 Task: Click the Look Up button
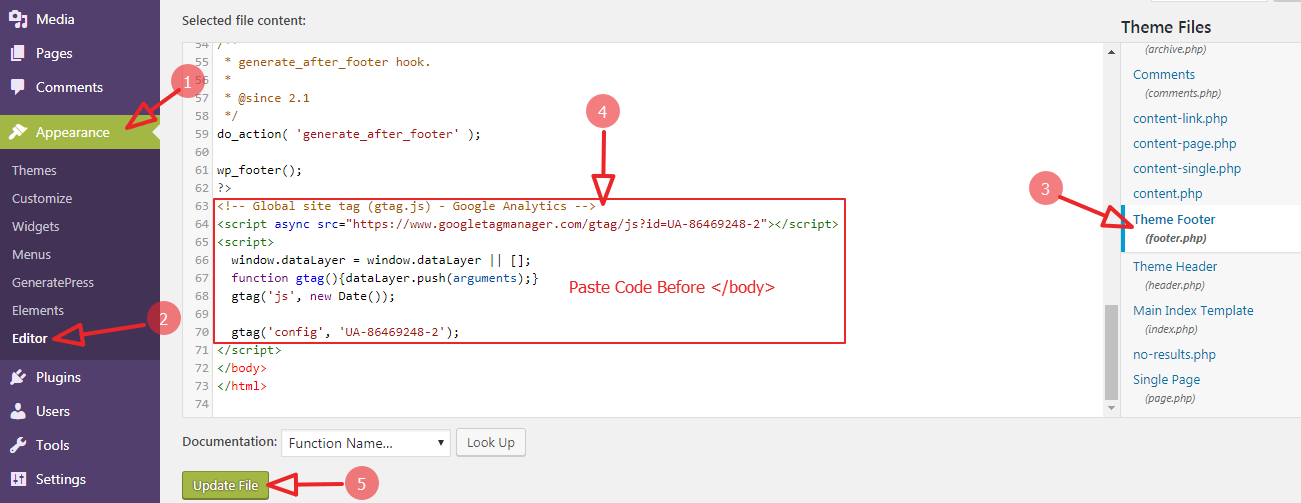pyautogui.click(x=491, y=442)
